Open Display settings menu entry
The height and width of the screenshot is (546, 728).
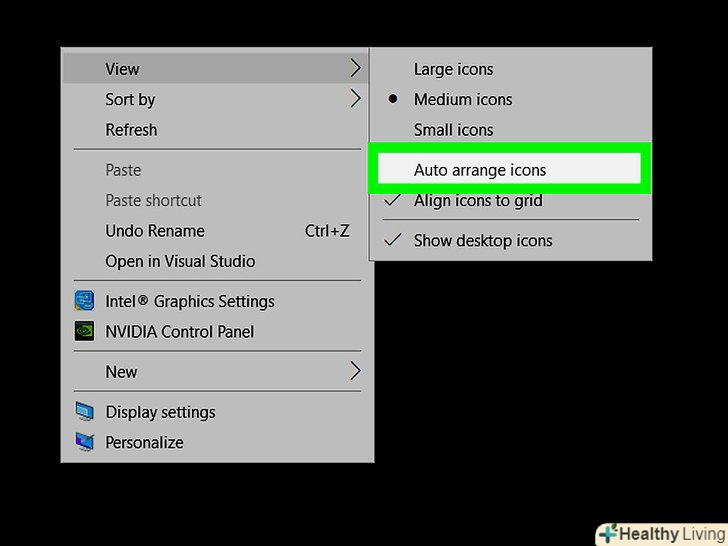click(160, 412)
